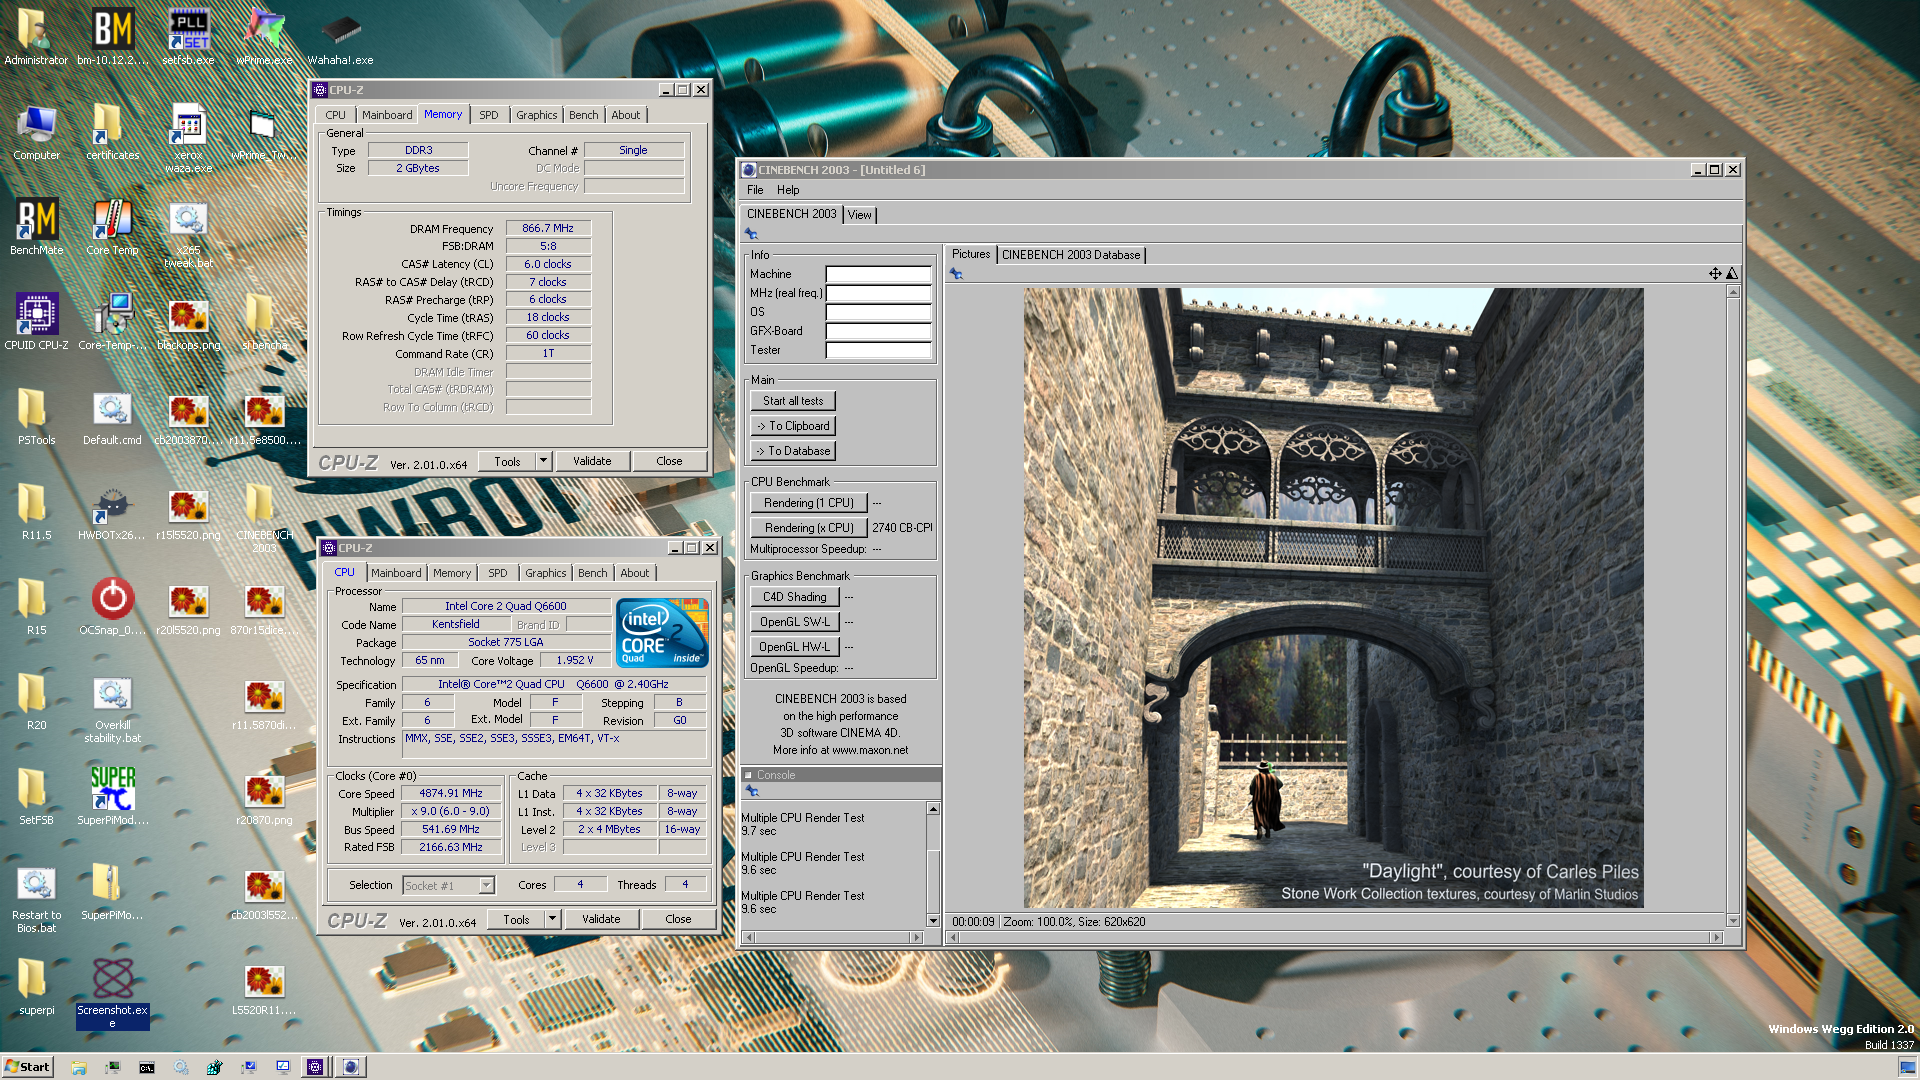Click the Cinebench Info panel pin icon
Image resolution: width=1920 pixels, height=1080 pixels.
click(x=751, y=233)
